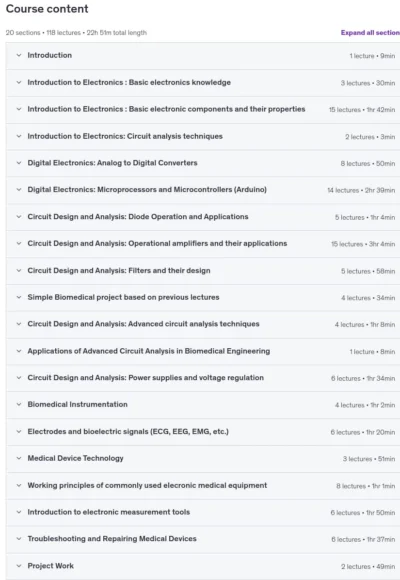Open Working principles of medical equipment section
Image resolution: width=400 pixels, height=580 pixels.
tap(203, 486)
